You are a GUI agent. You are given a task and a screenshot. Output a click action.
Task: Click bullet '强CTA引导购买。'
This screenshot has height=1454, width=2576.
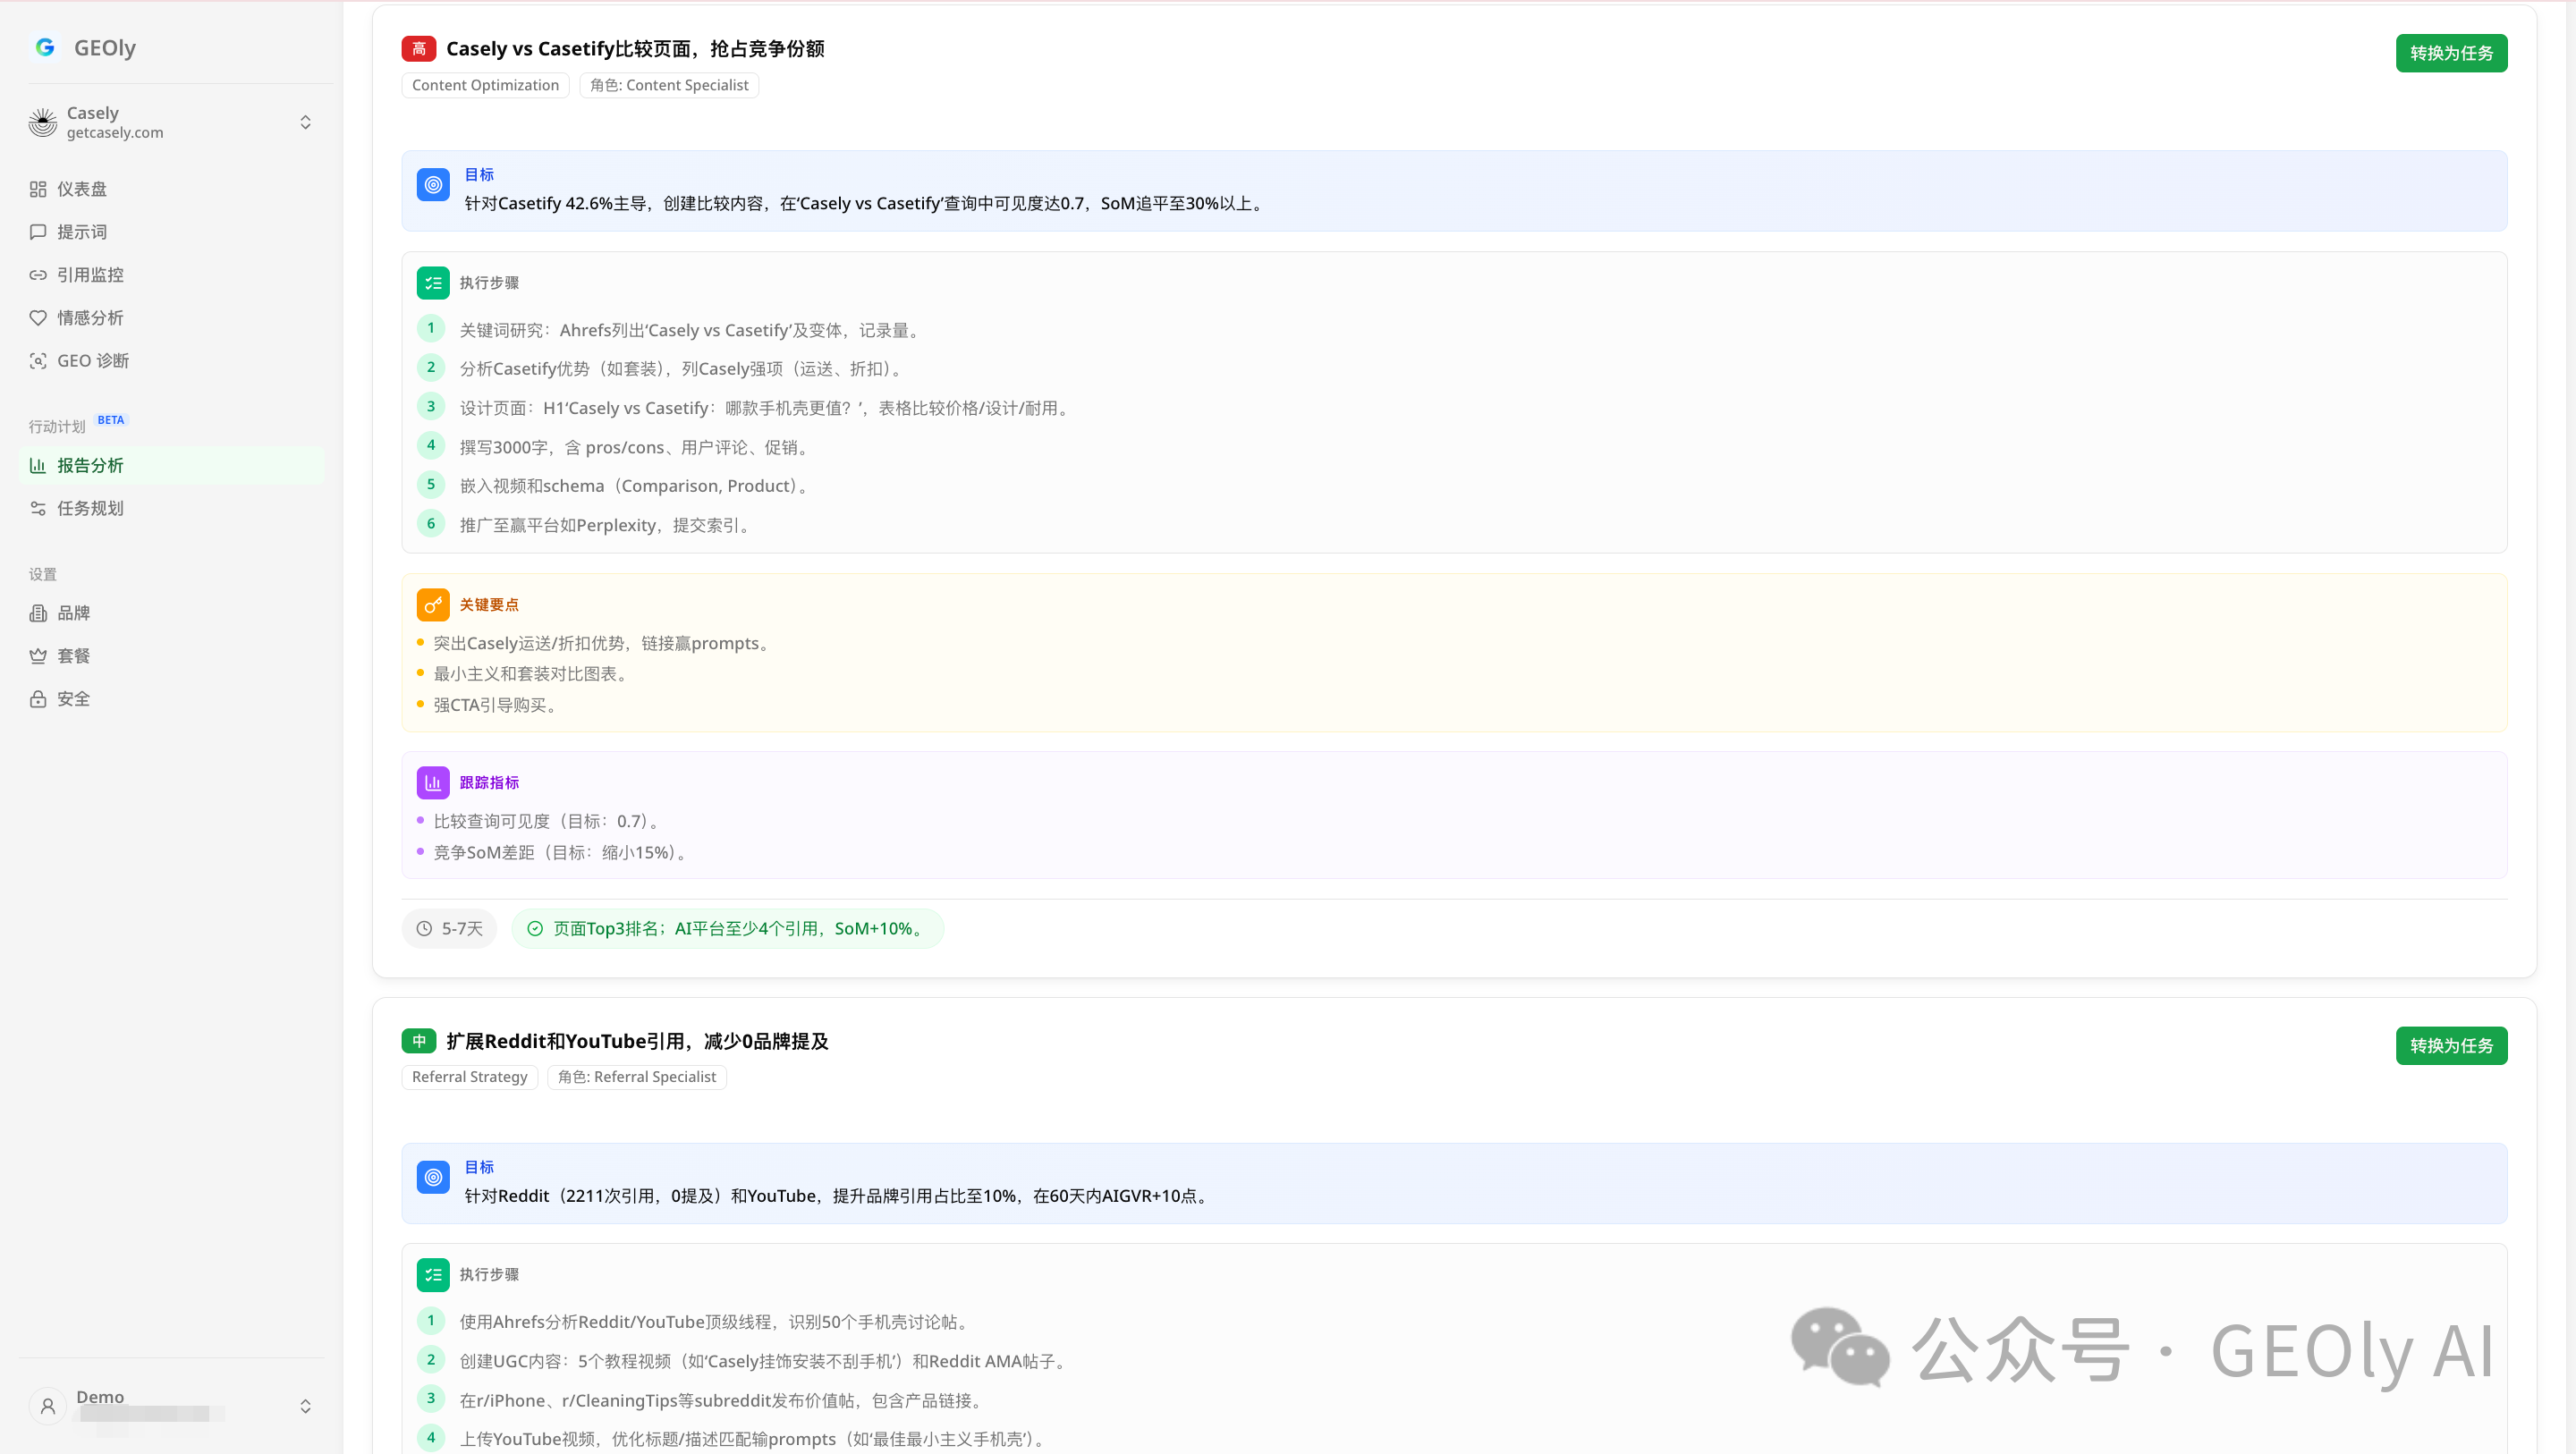tap(497, 706)
